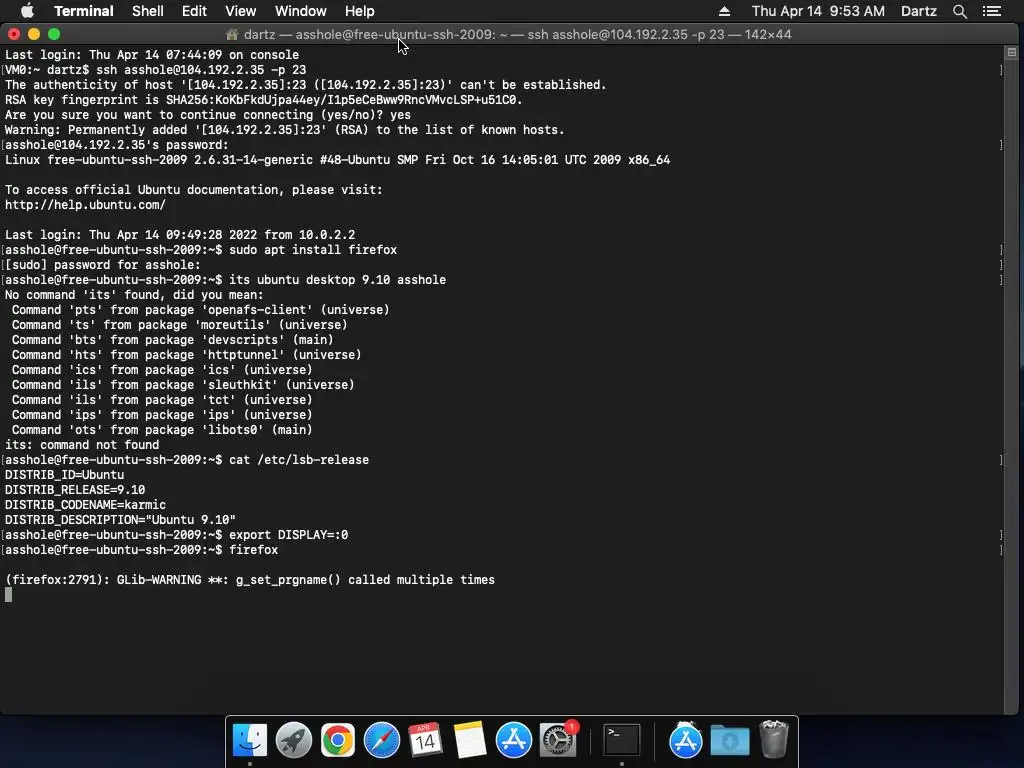Viewport: 1024px width, 768px height.
Task: Click the RSA key fingerprint line
Action: (x=264, y=100)
